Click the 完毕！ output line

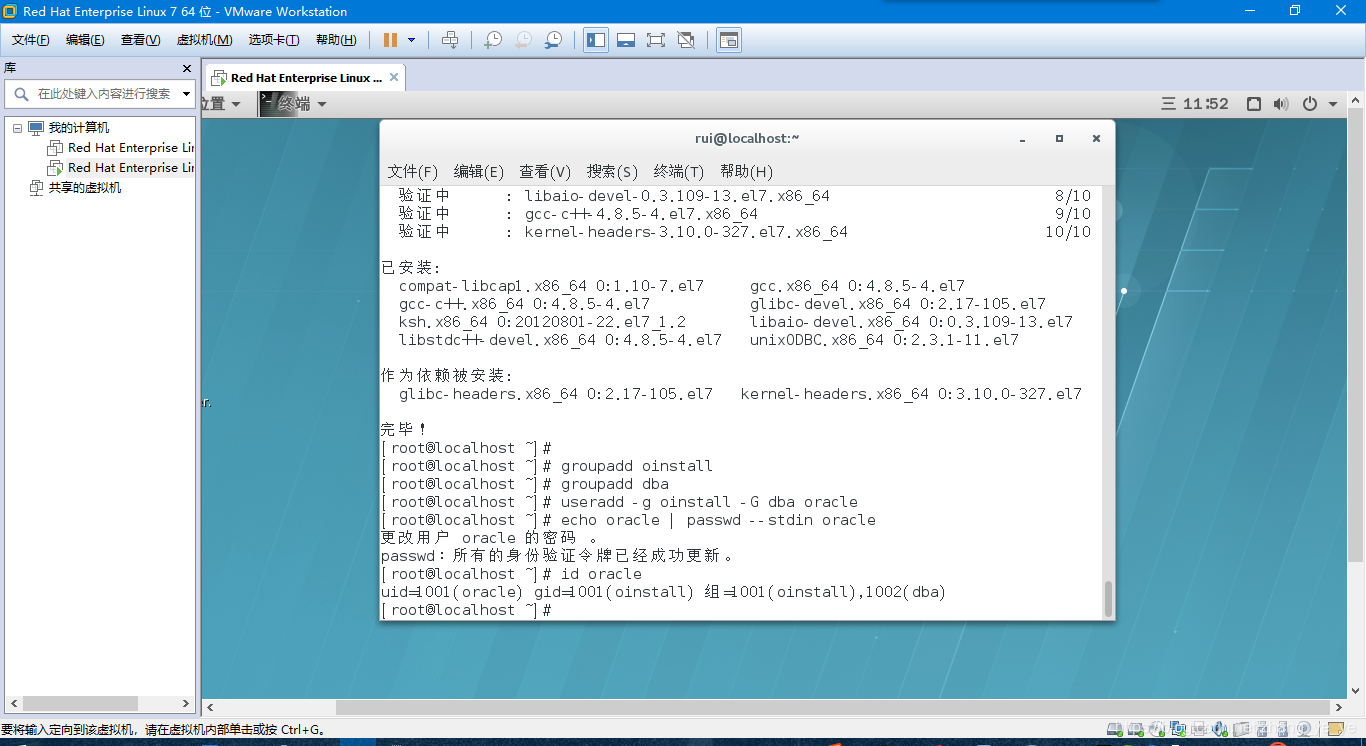[x=404, y=430]
